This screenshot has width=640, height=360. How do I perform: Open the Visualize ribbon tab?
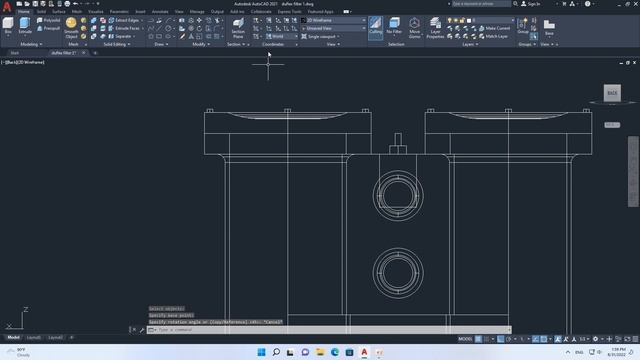pyautogui.click(x=96, y=12)
